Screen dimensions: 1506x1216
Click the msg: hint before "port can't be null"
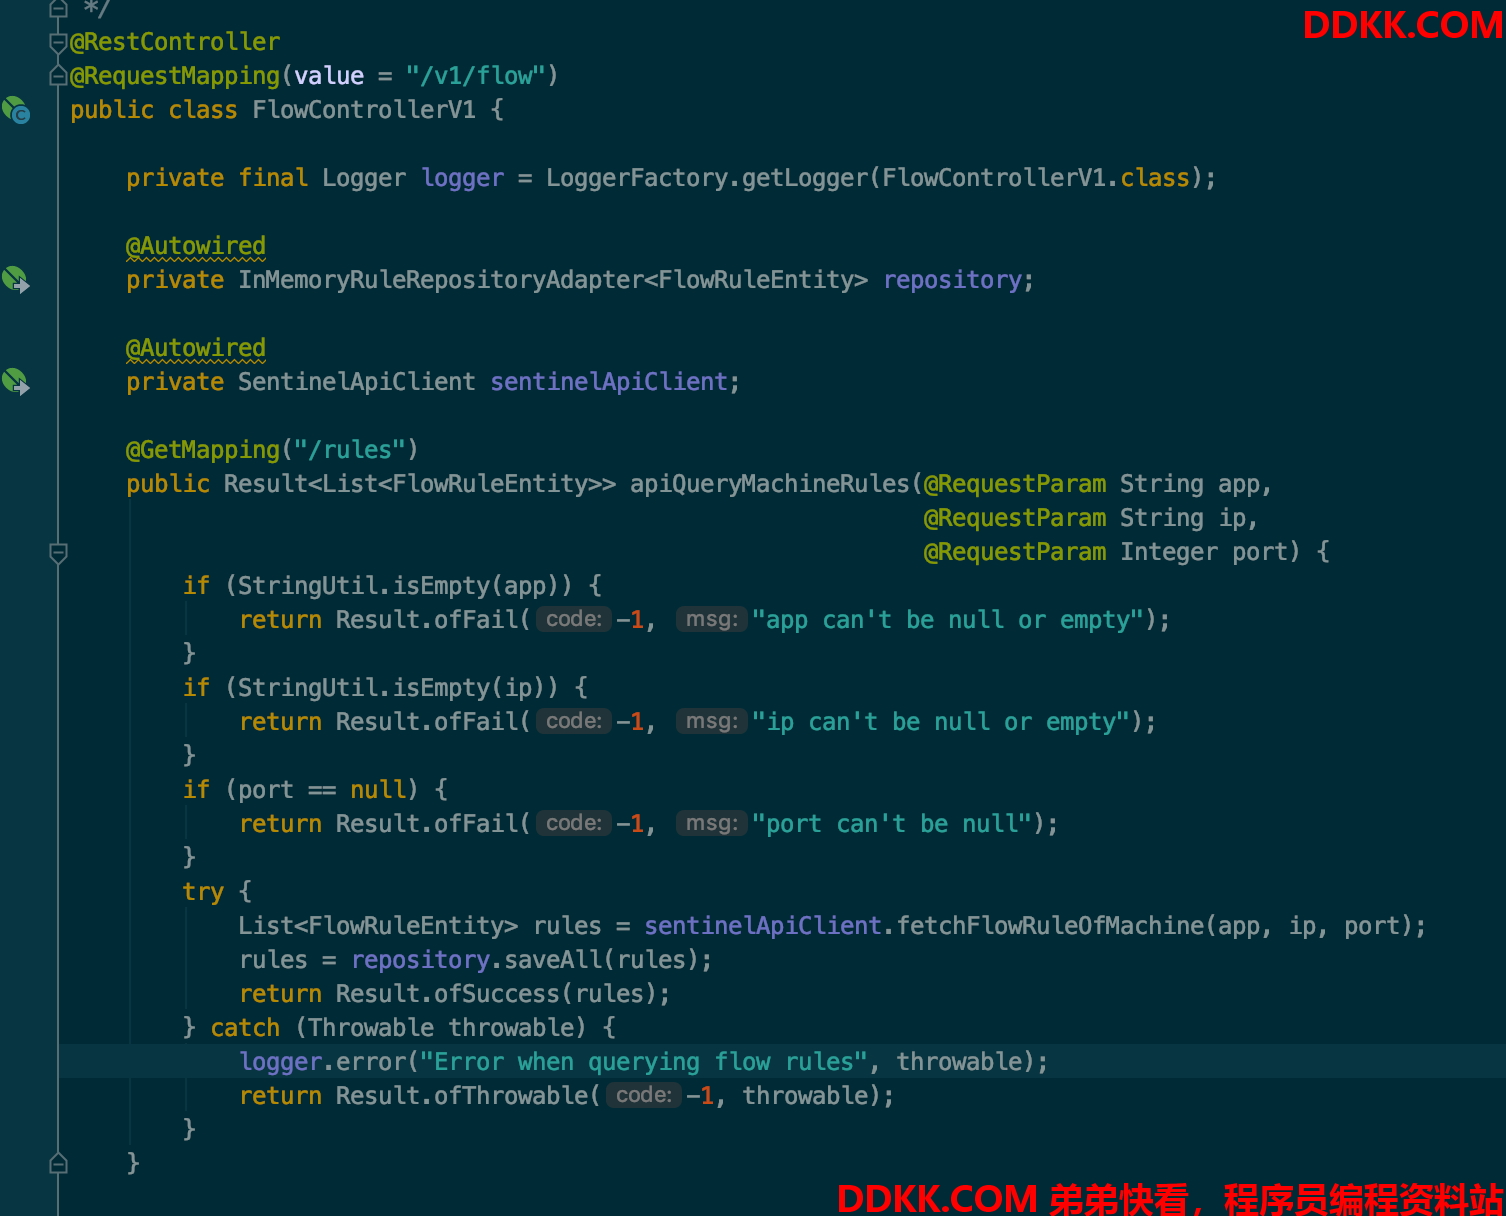point(712,823)
